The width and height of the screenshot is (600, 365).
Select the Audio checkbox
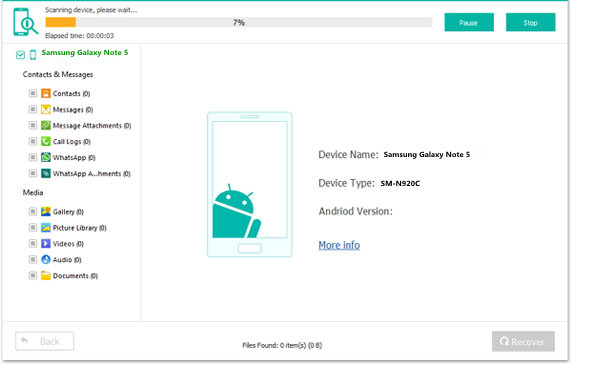click(33, 259)
